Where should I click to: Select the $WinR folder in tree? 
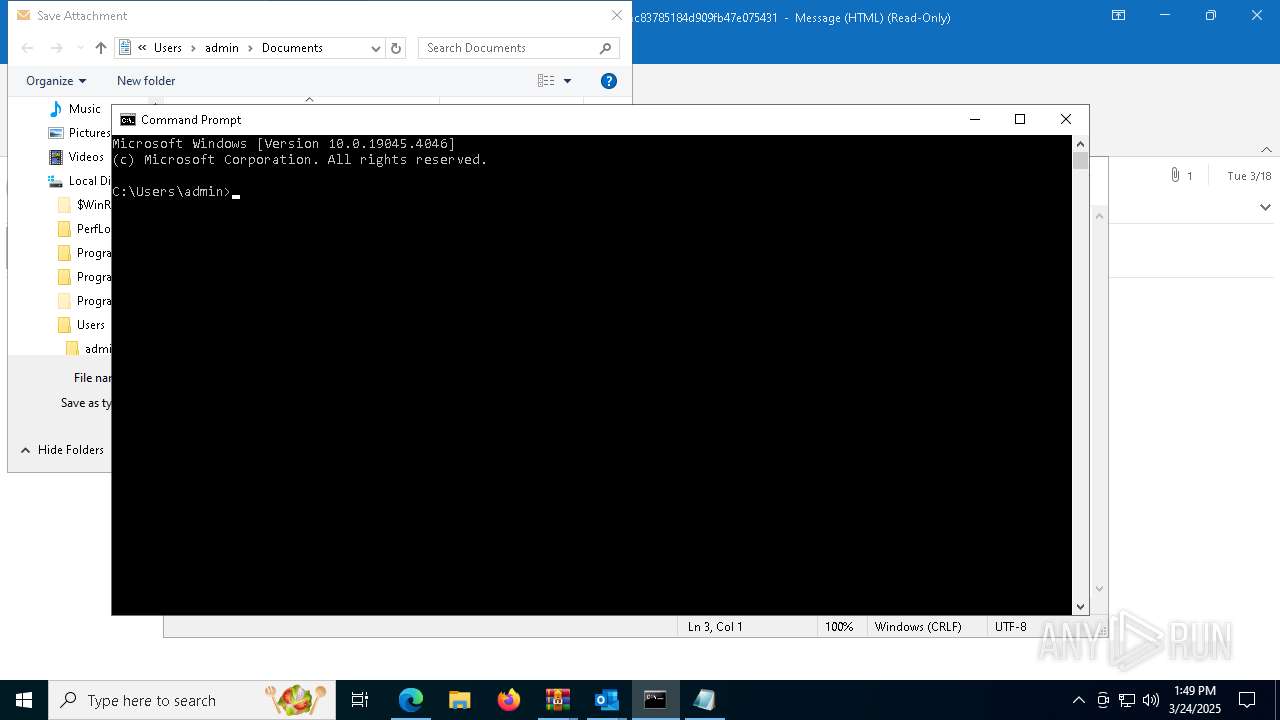[86, 205]
